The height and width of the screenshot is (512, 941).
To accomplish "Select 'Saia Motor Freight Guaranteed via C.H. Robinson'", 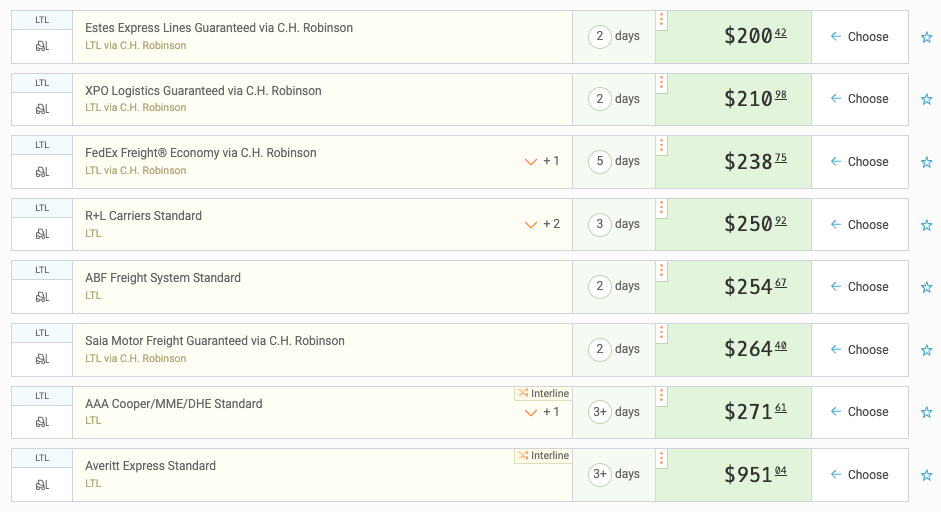I will (x=215, y=341).
